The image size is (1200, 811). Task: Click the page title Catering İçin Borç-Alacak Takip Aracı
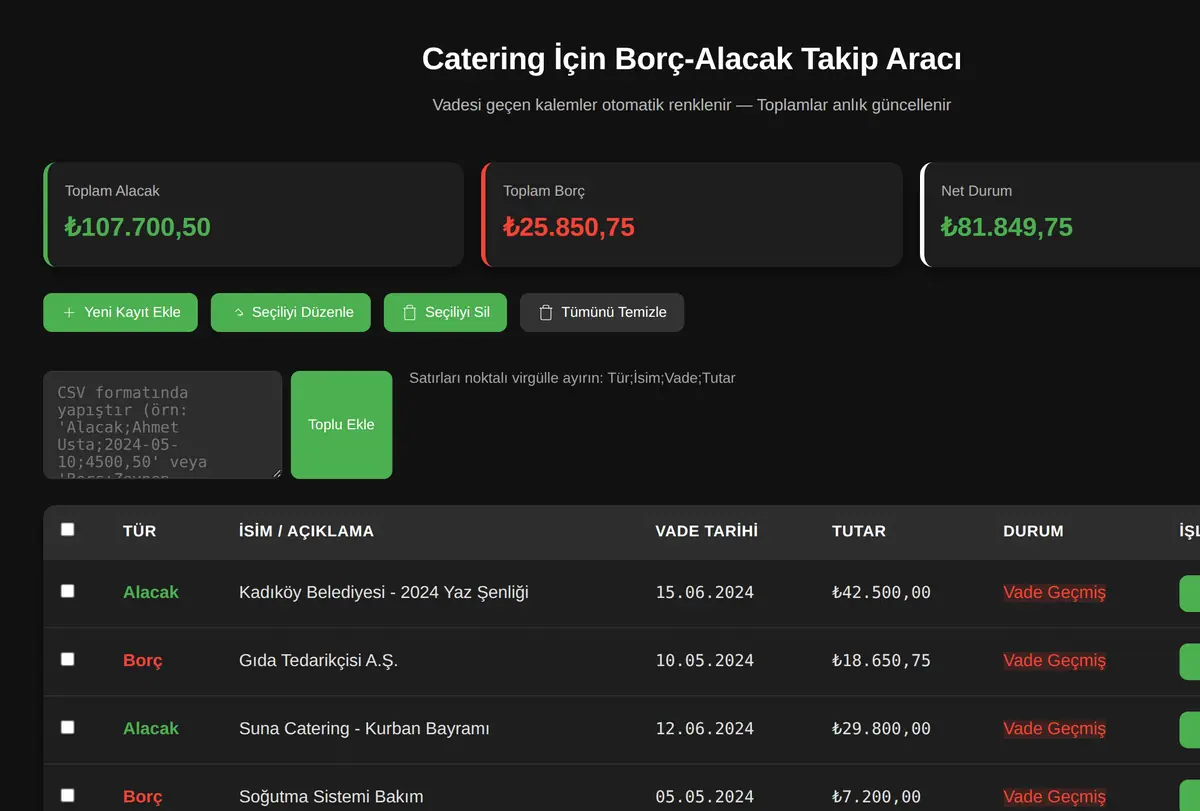click(692, 59)
